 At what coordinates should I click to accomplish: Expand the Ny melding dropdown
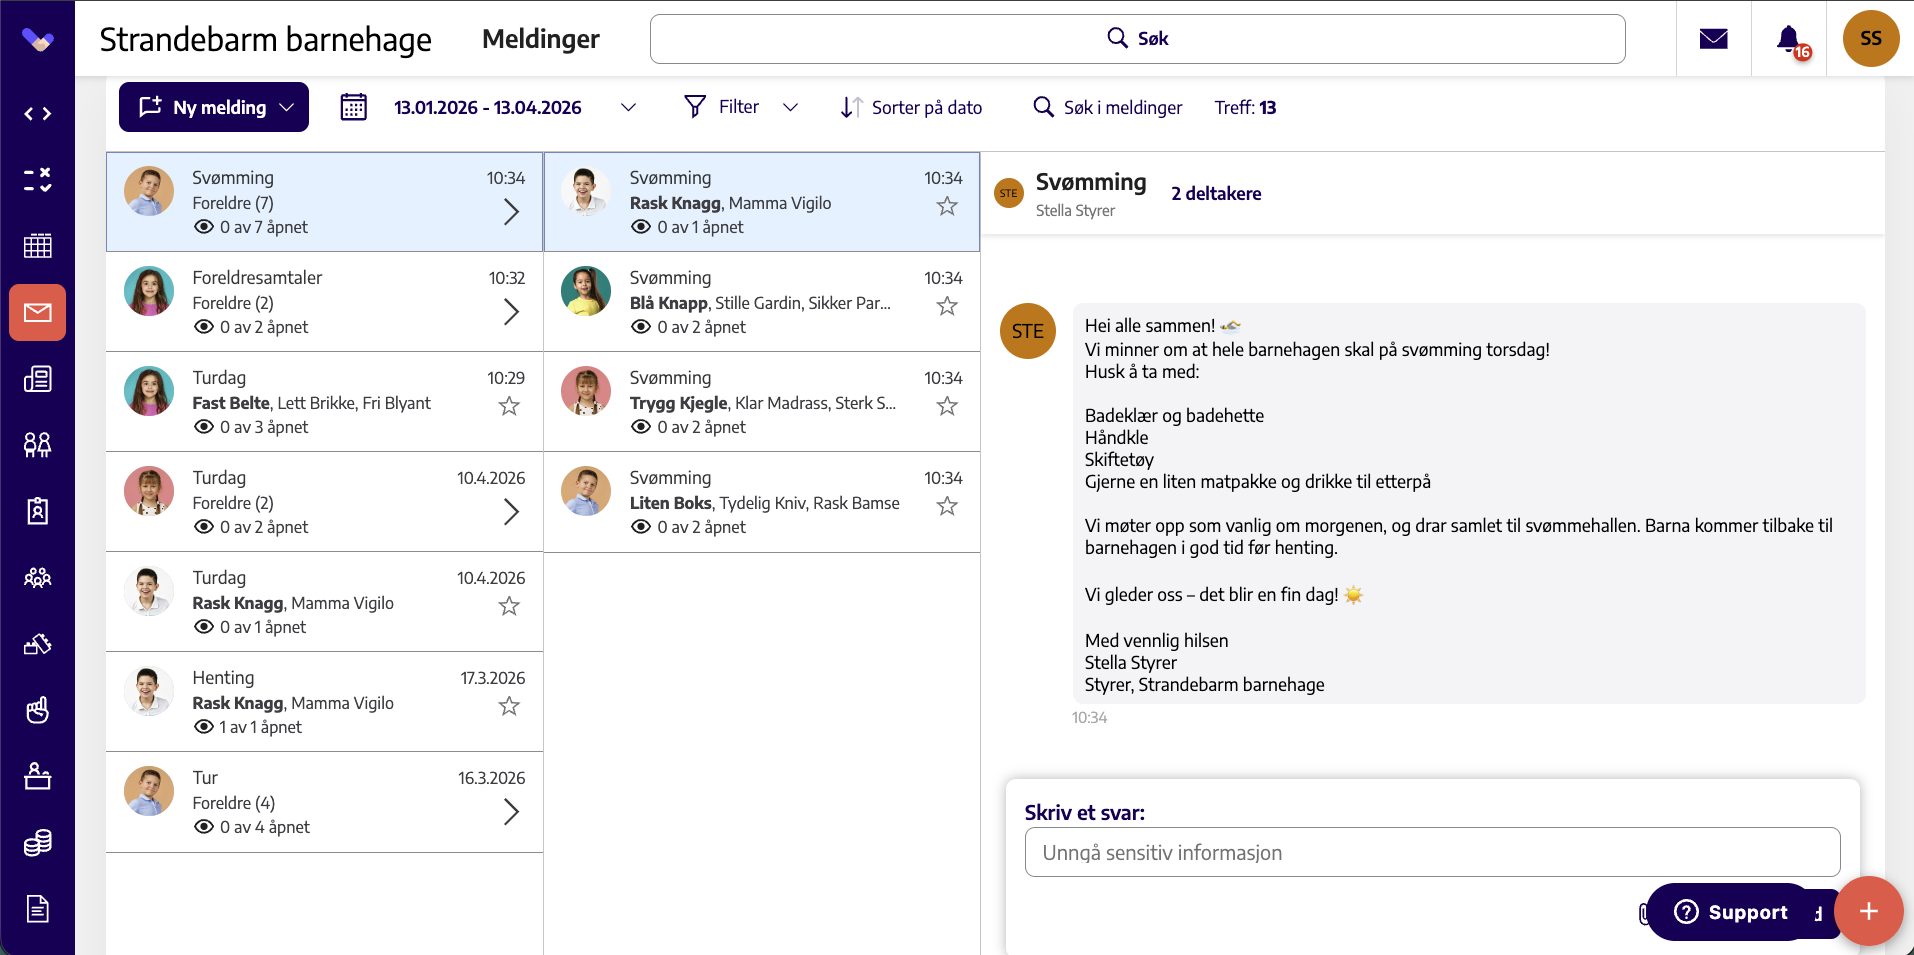(x=287, y=107)
